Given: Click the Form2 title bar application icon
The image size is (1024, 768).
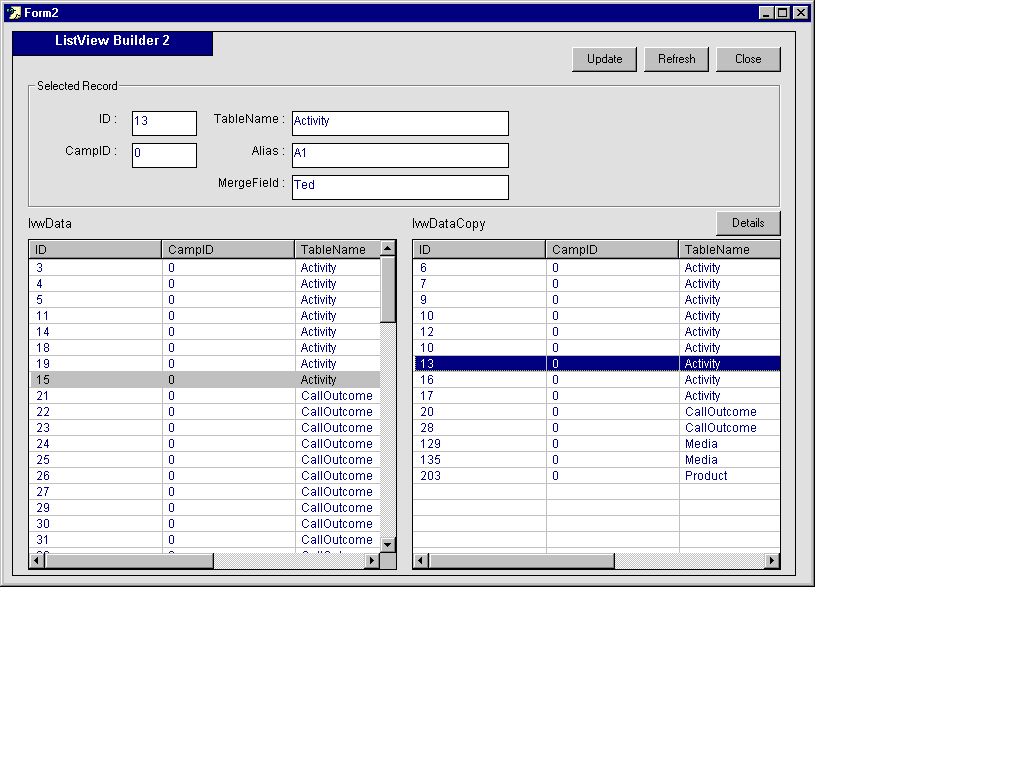Looking at the screenshot, I should [x=14, y=12].
